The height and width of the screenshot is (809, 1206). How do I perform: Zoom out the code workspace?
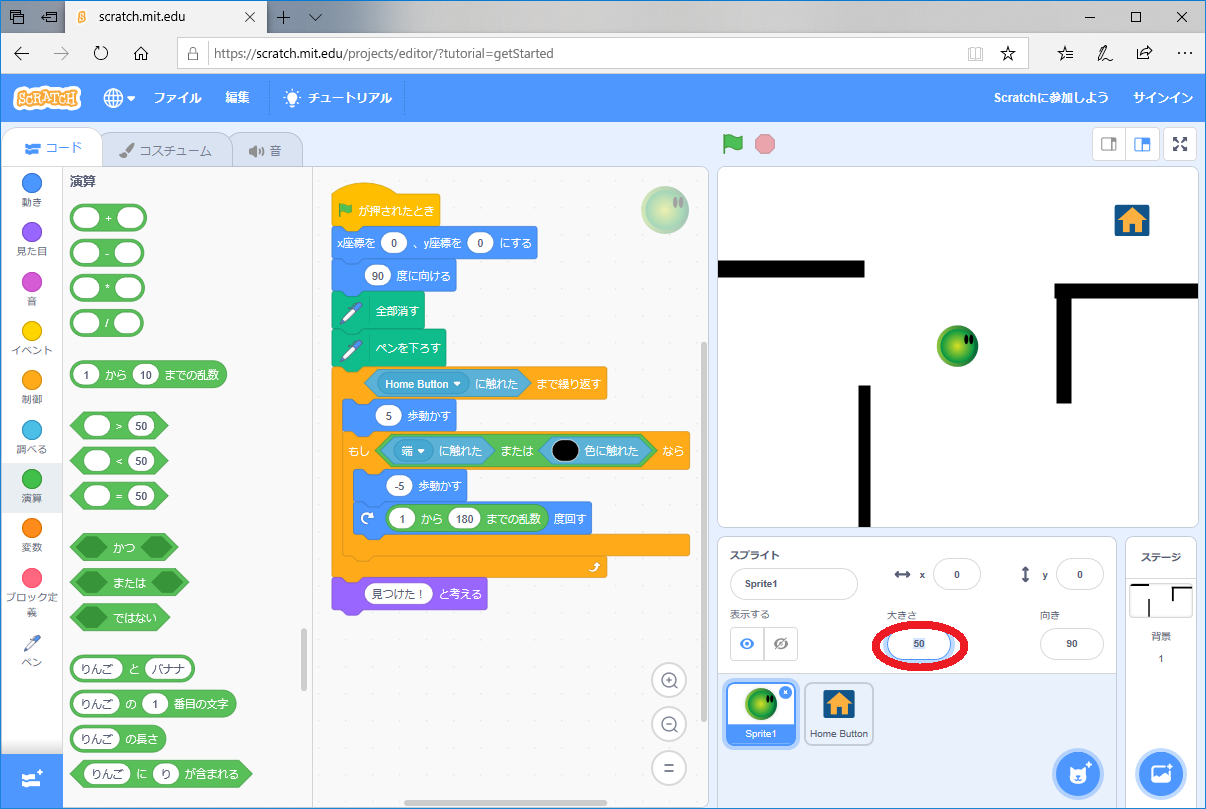669,725
